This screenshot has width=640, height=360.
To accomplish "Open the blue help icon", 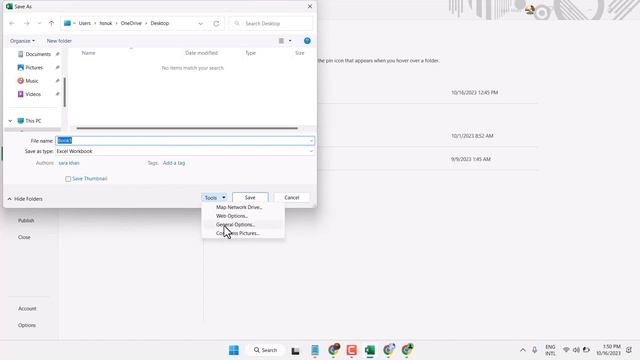I will click(307, 41).
